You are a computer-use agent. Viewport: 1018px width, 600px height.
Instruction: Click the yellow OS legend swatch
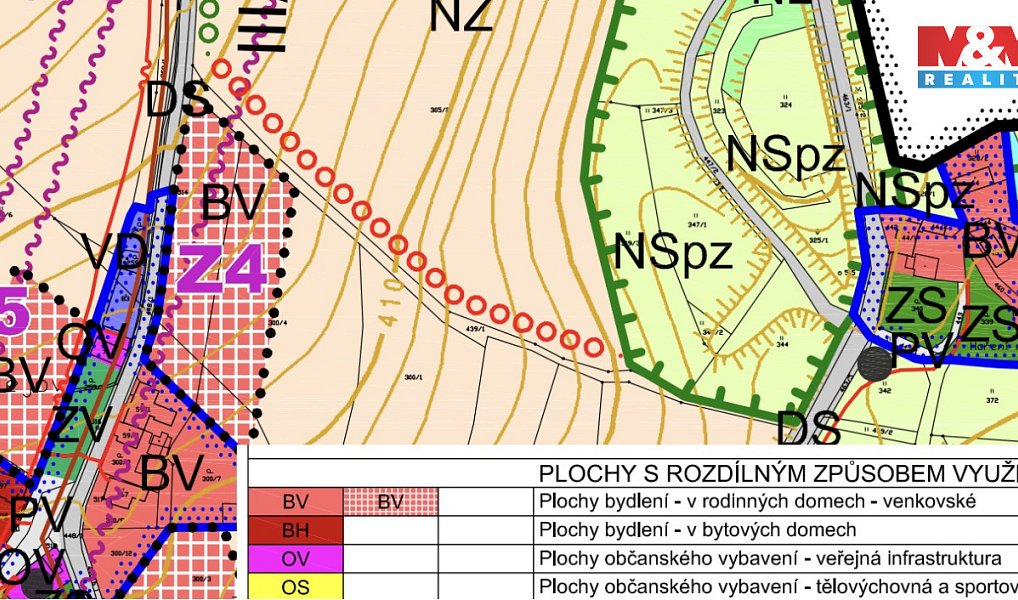[295, 587]
